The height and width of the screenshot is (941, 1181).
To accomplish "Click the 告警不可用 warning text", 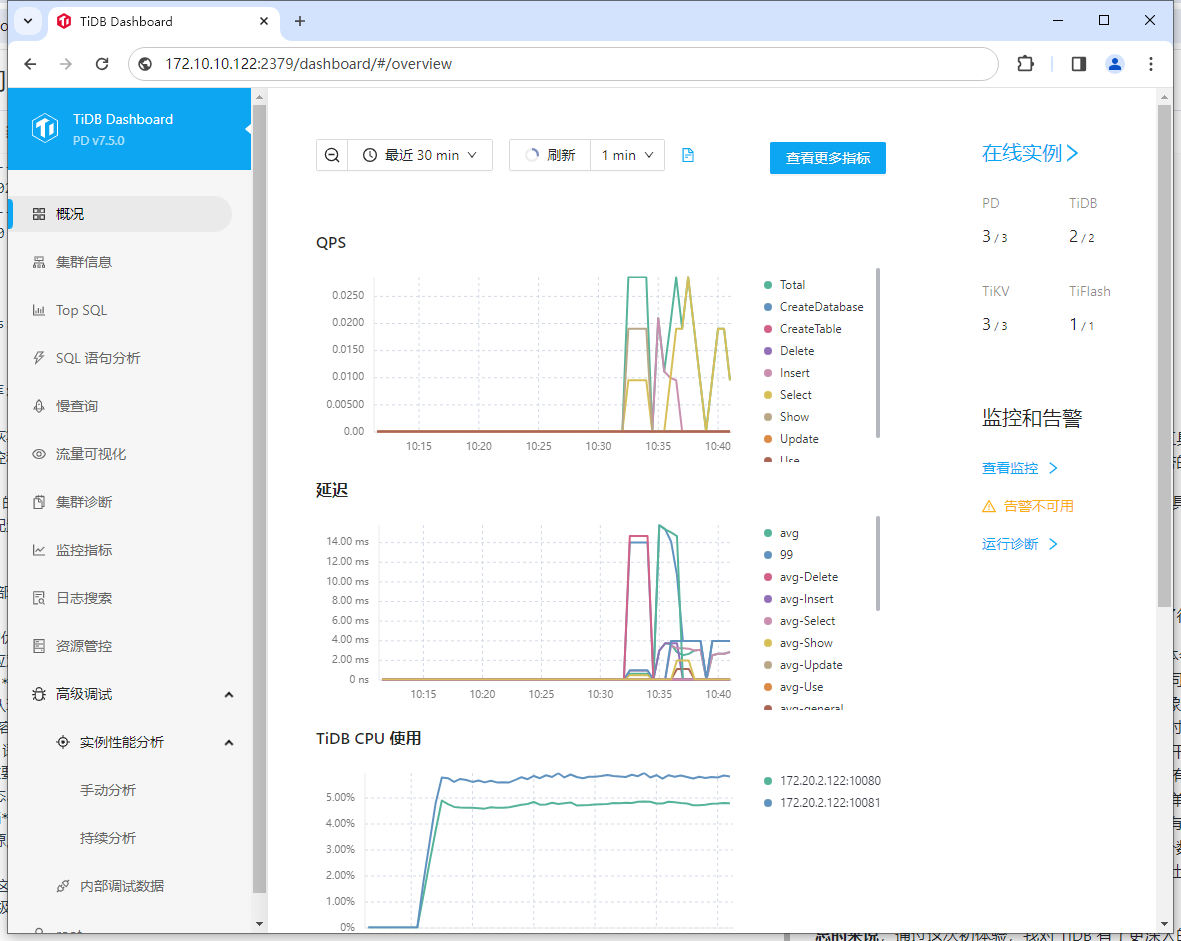I will click(1039, 506).
